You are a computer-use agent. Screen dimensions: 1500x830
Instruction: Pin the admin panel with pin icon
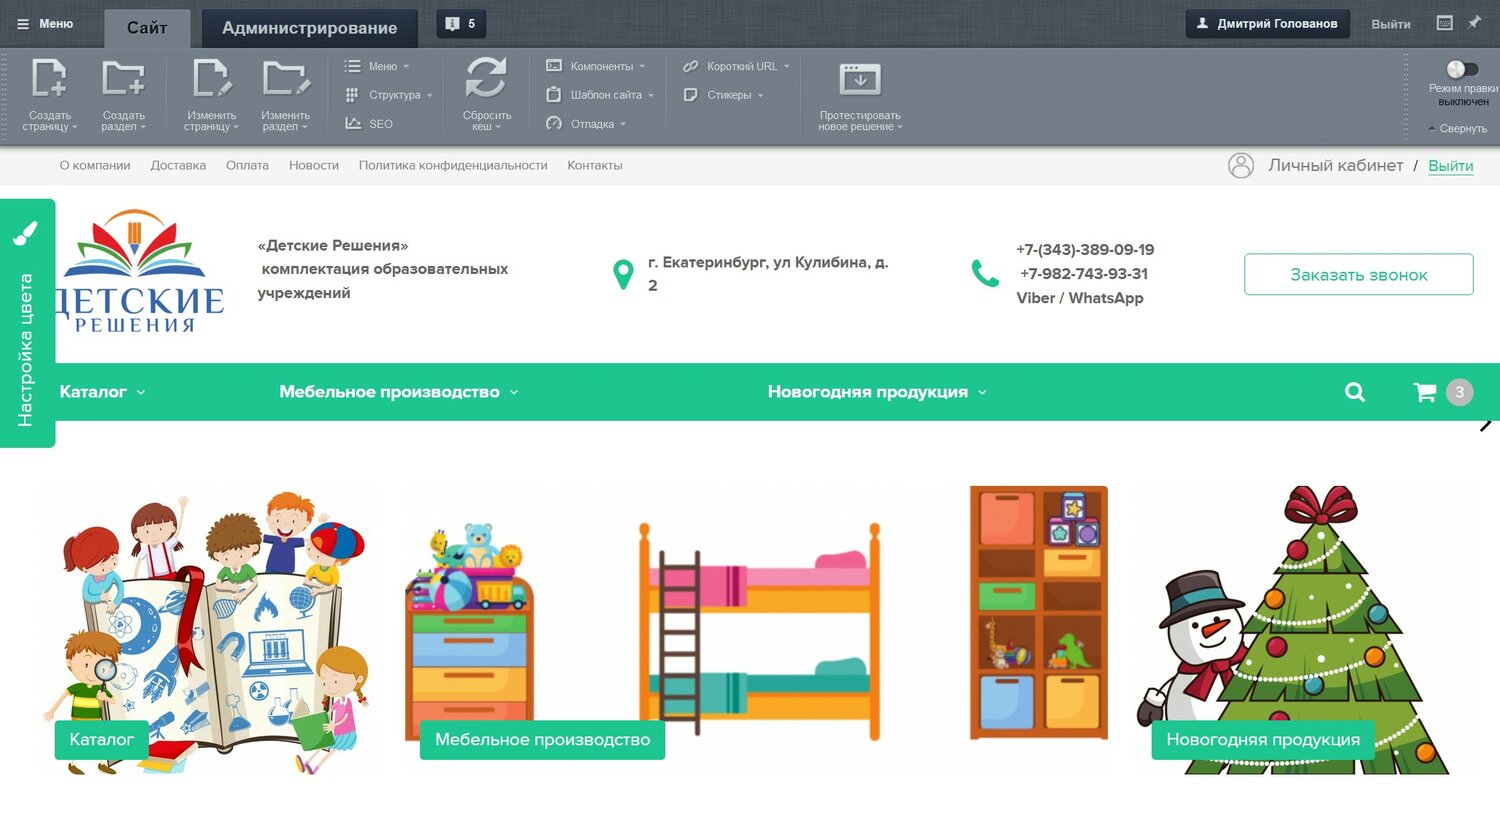point(1474,22)
